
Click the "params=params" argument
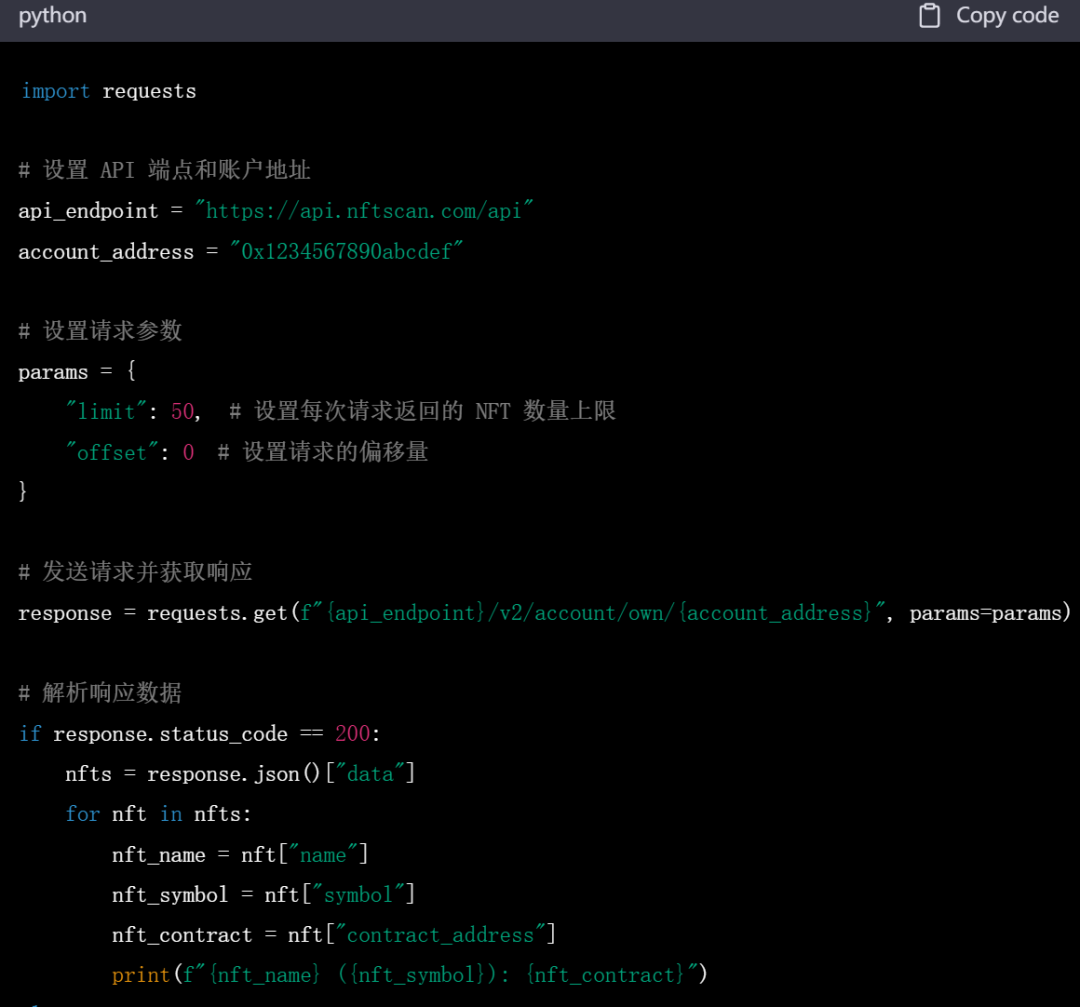pos(985,613)
